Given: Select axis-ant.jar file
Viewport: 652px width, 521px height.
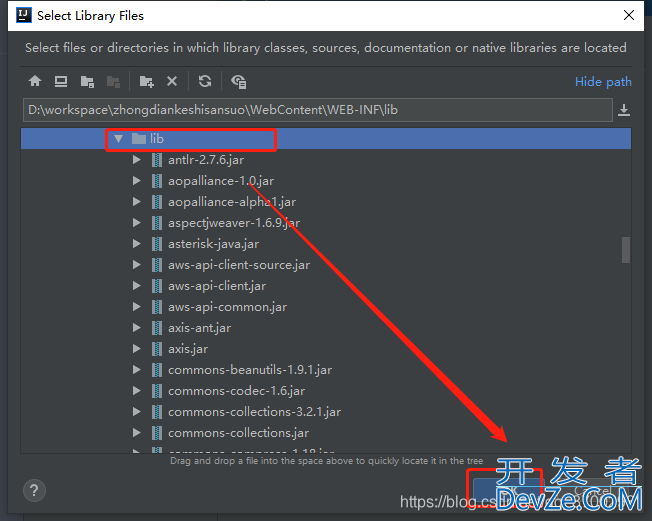Looking at the screenshot, I should pyautogui.click(x=199, y=328).
